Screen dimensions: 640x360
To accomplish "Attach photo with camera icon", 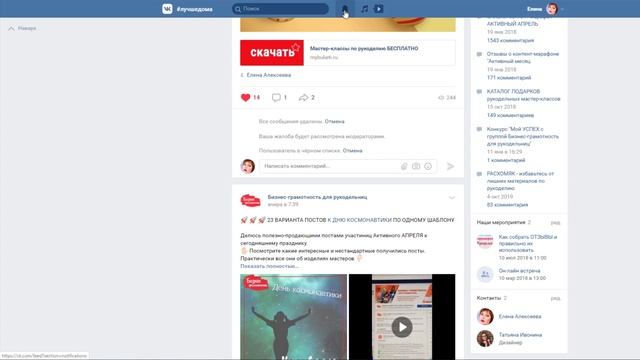I will [416, 166].
